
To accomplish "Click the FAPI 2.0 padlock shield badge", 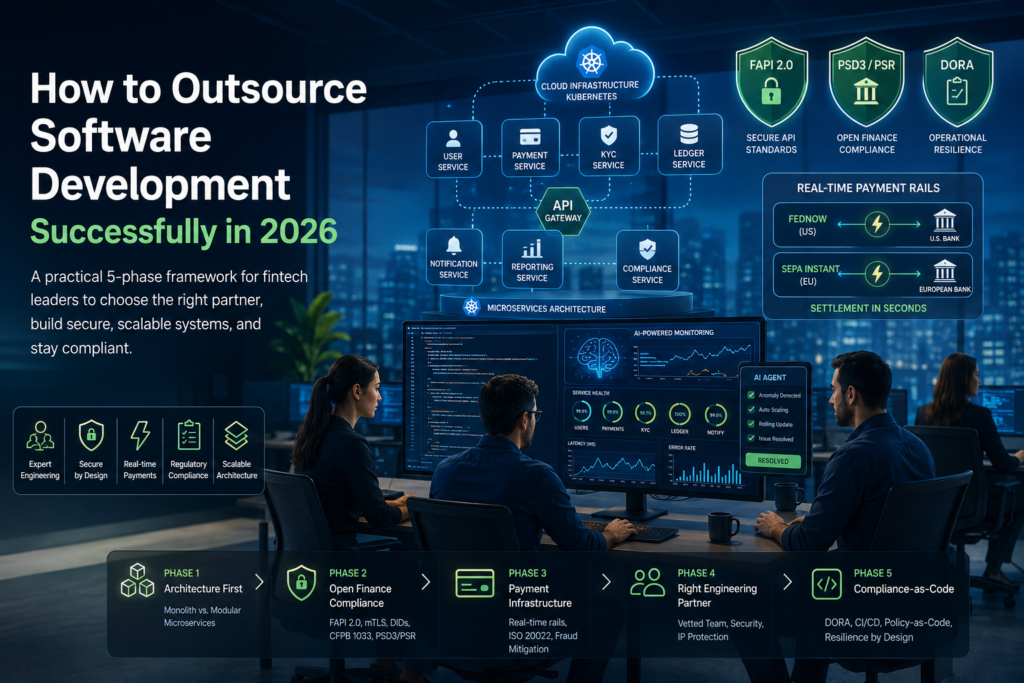I will (x=771, y=81).
